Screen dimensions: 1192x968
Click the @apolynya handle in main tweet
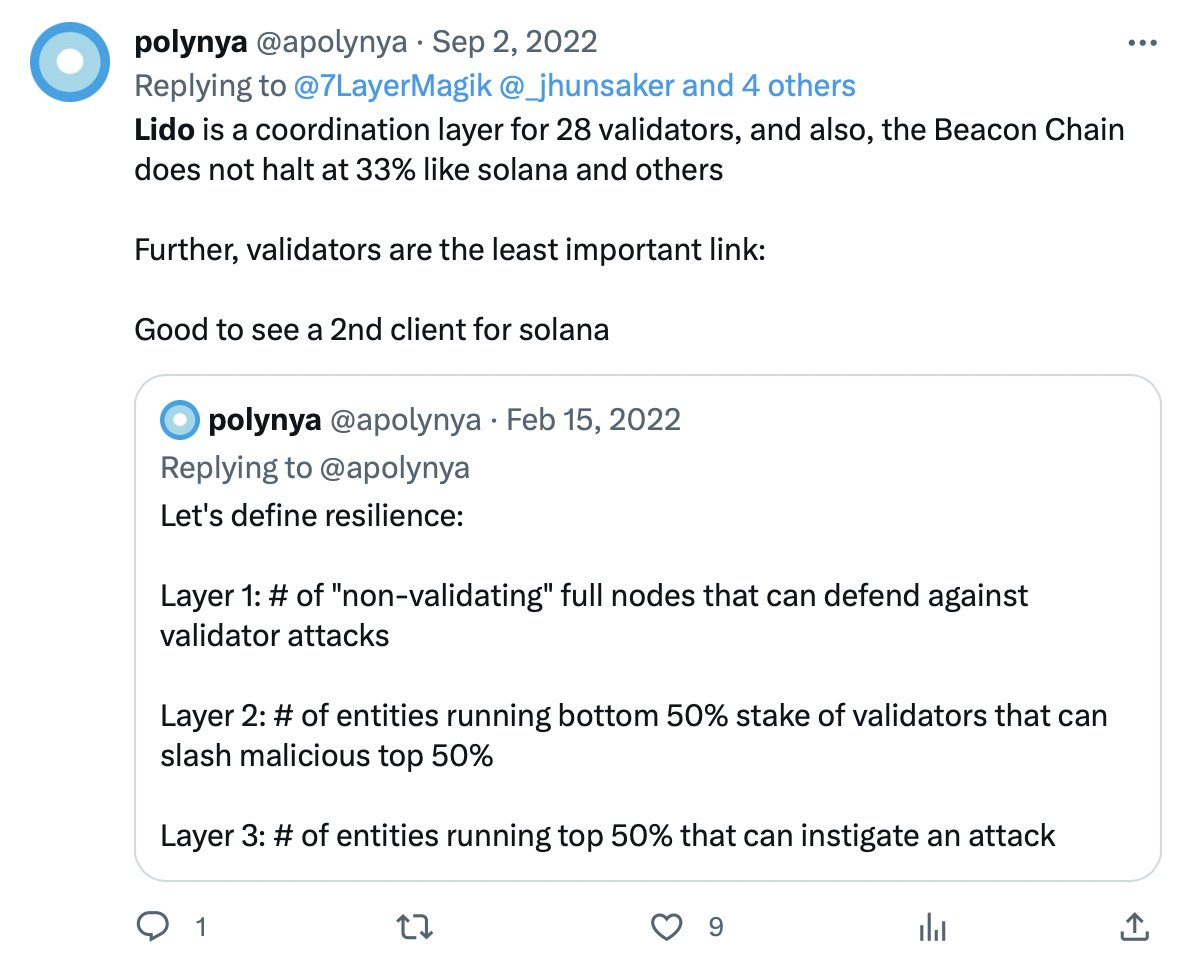[331, 42]
